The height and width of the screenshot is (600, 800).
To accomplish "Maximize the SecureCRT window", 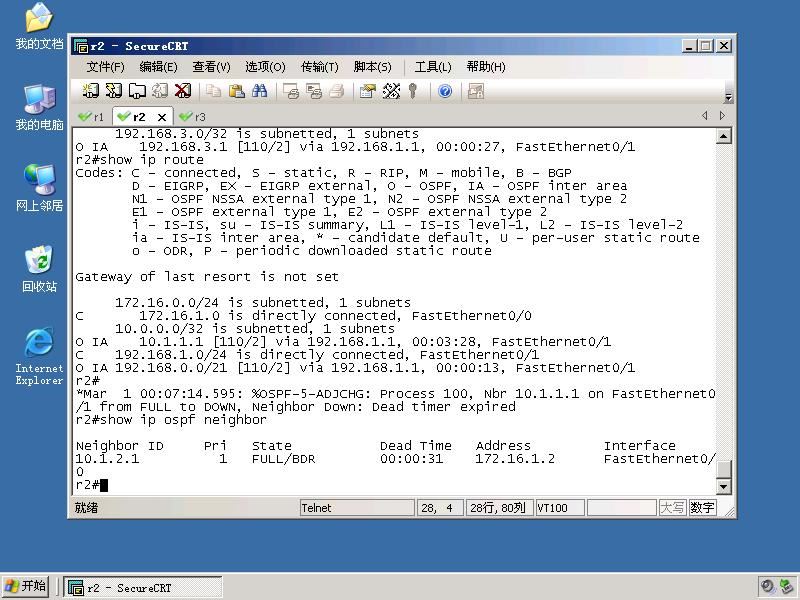I will tap(706, 46).
